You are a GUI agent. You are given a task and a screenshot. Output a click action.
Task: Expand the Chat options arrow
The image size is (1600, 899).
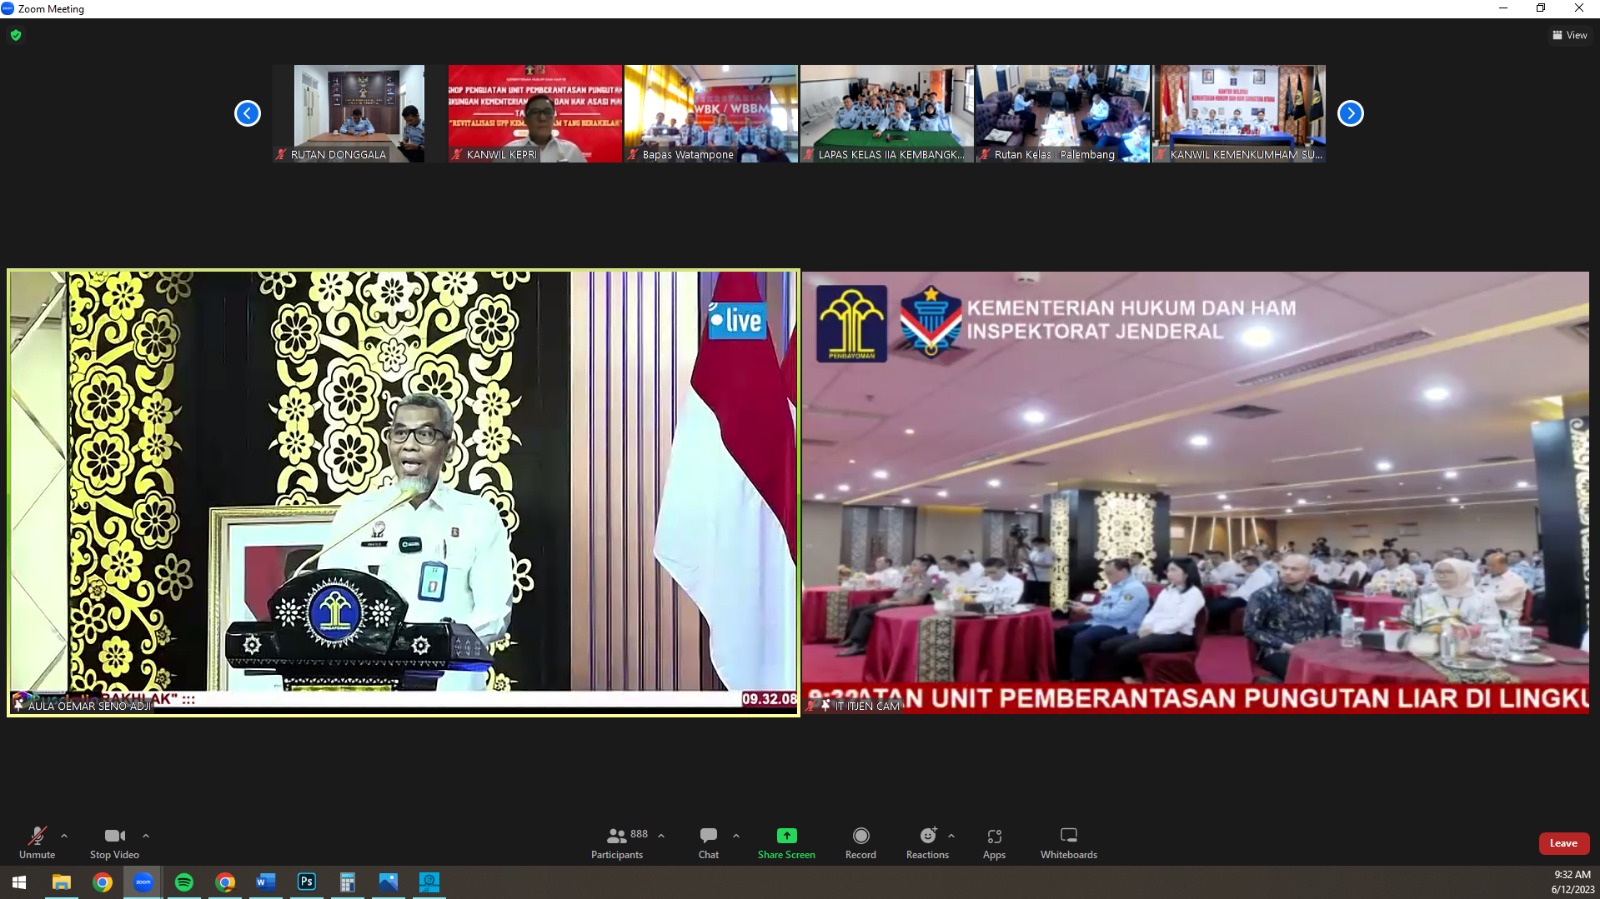click(736, 836)
